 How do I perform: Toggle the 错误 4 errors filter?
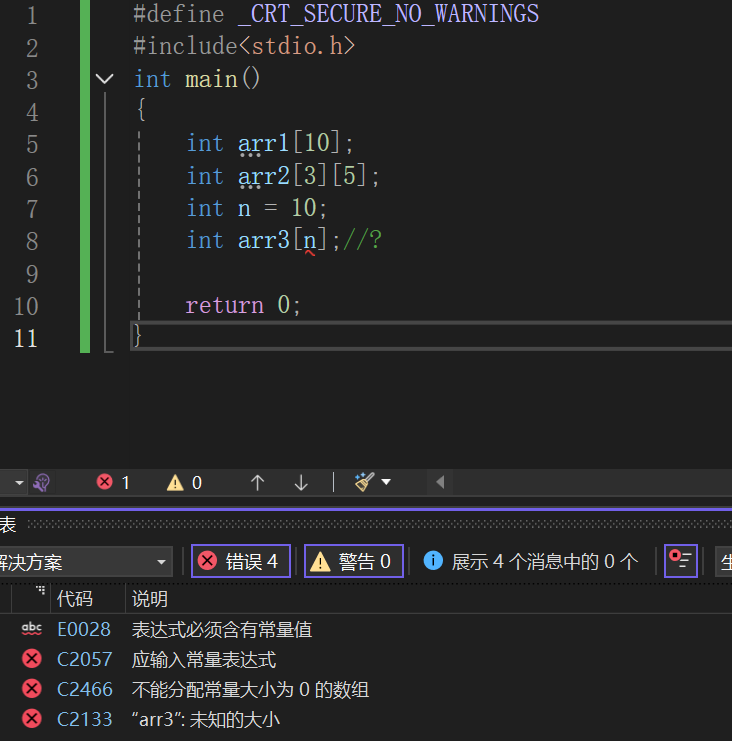tap(241, 561)
